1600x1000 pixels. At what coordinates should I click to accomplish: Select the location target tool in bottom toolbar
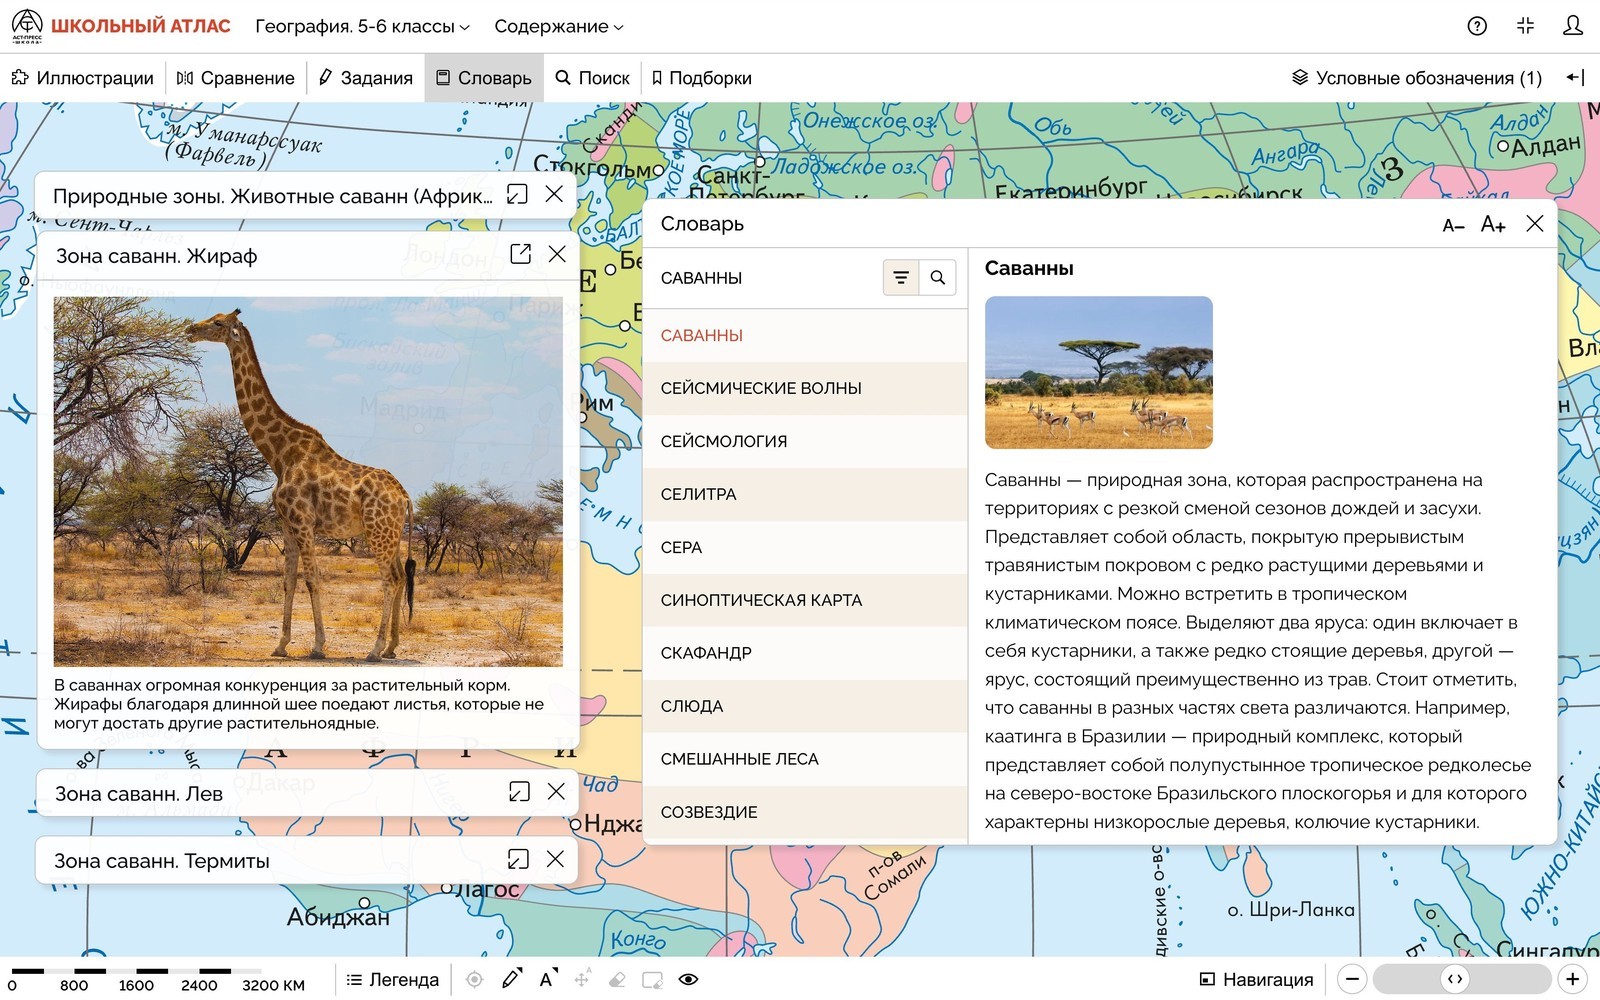pos(475,980)
